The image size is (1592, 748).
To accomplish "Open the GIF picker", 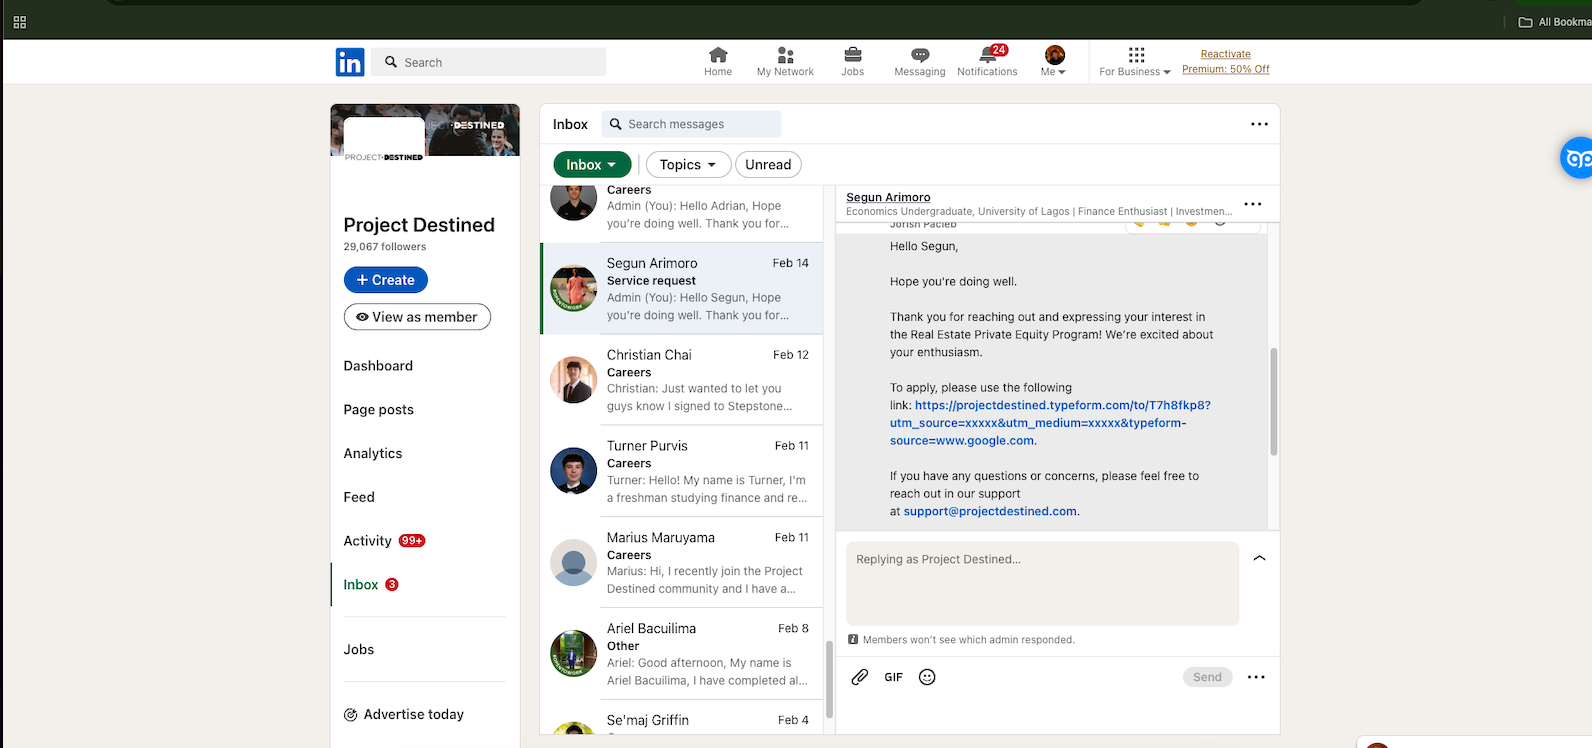I will (894, 677).
